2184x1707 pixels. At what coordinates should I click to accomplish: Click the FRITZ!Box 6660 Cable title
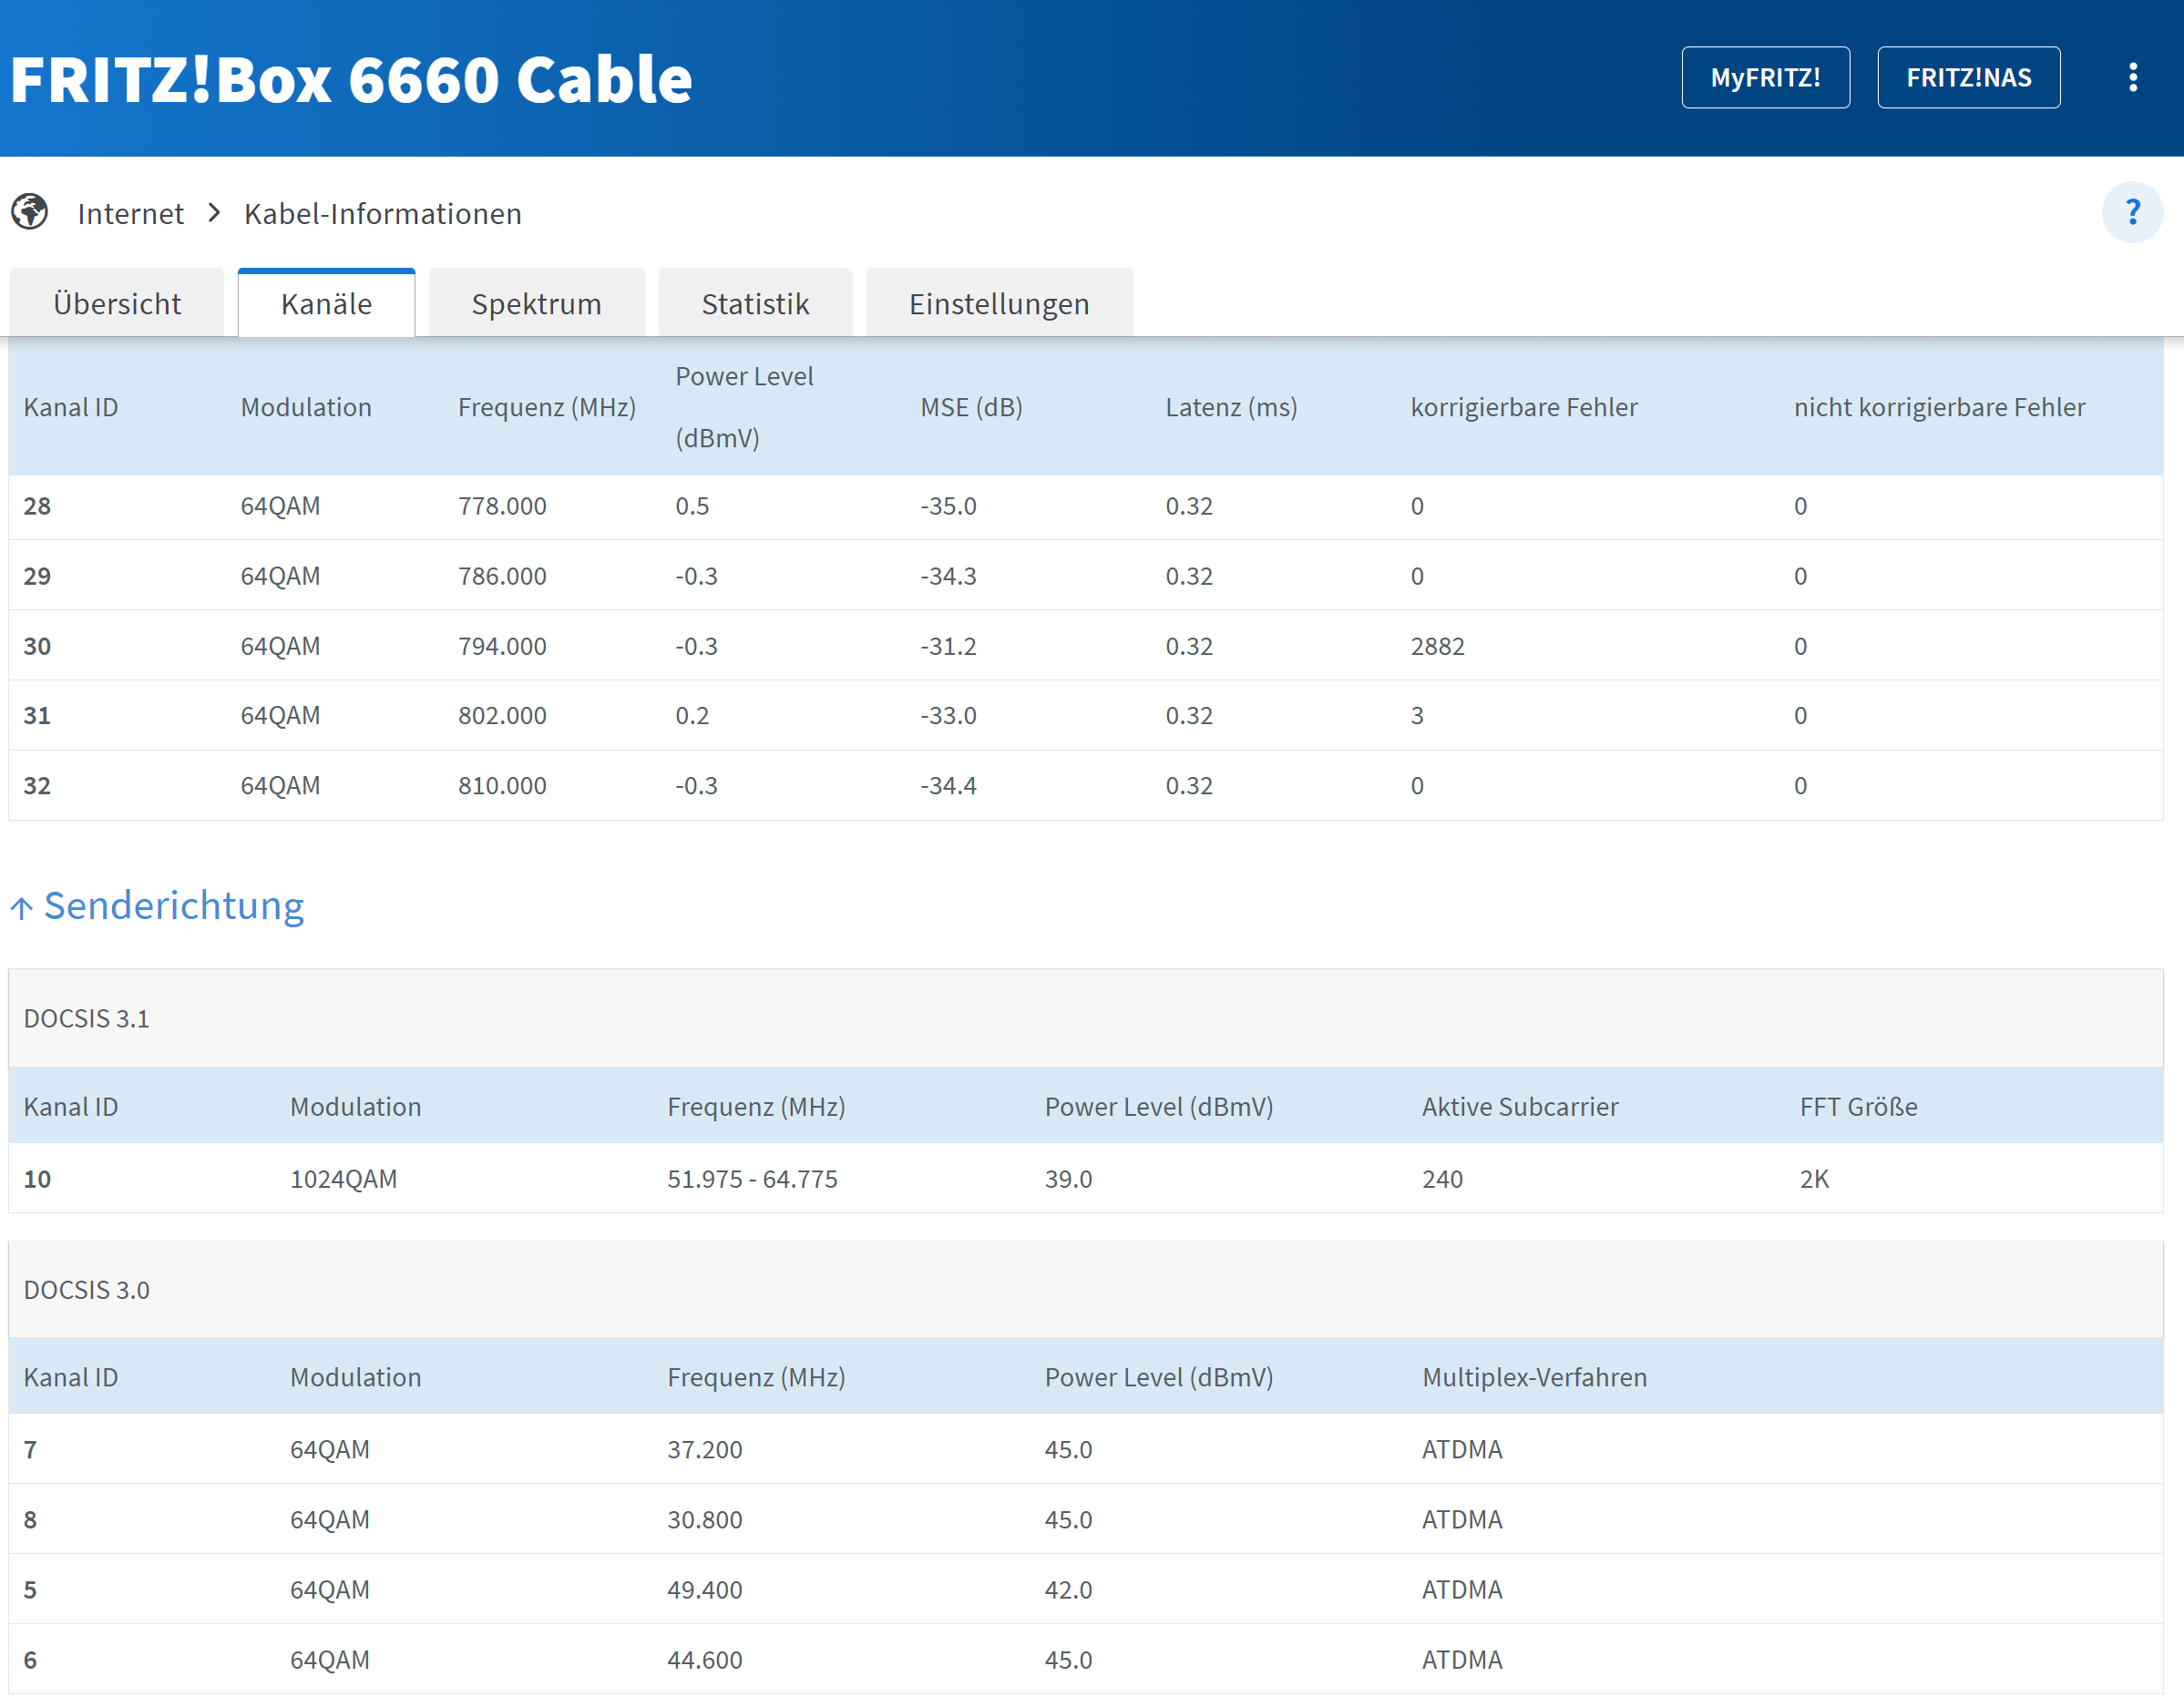(351, 79)
